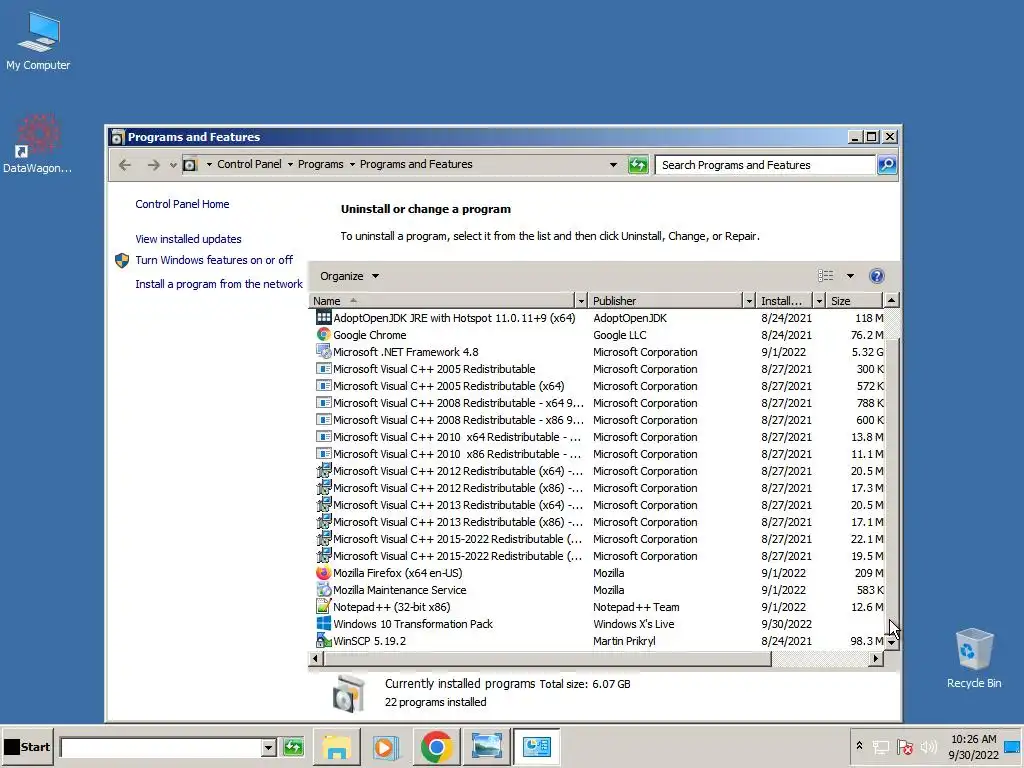Select the WinSCP 5.19.2 icon
Image resolution: width=1024 pixels, height=768 pixels.
click(323, 641)
